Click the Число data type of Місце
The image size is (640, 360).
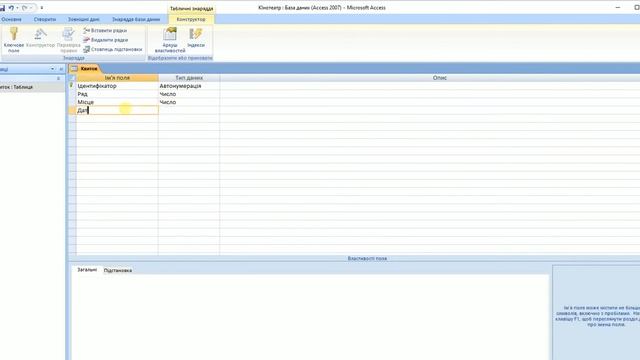pyautogui.click(x=189, y=102)
